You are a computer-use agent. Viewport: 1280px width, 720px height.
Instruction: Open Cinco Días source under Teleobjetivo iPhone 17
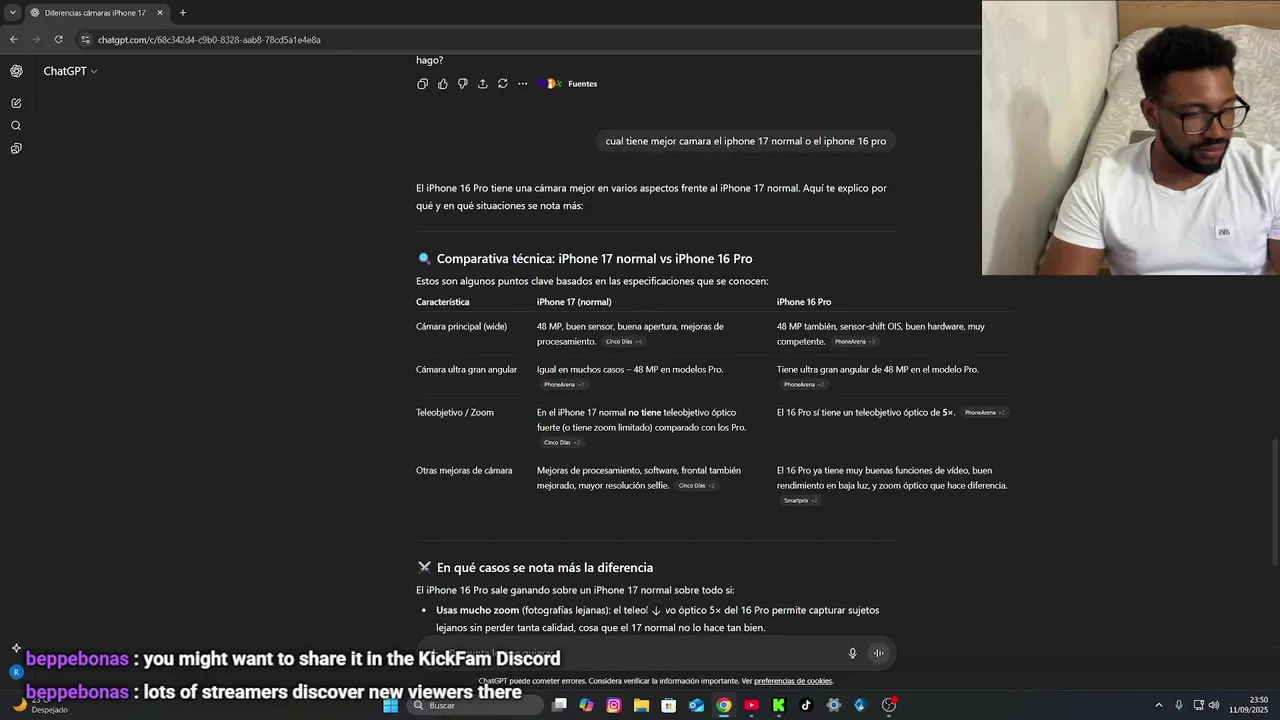(x=562, y=443)
